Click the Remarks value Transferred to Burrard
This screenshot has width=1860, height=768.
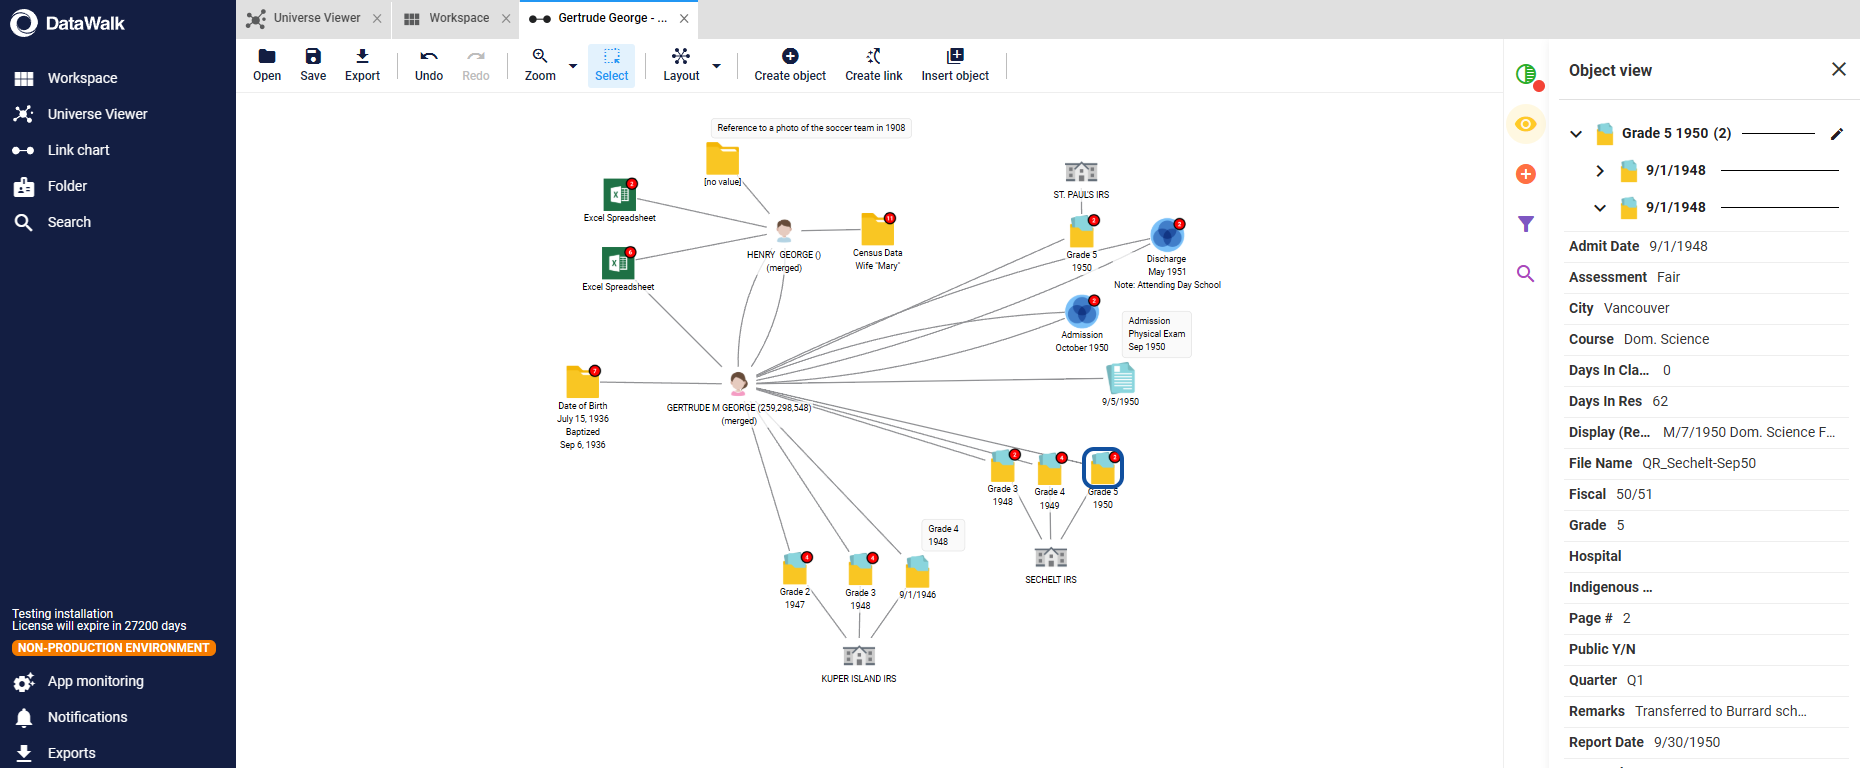[1721, 711]
